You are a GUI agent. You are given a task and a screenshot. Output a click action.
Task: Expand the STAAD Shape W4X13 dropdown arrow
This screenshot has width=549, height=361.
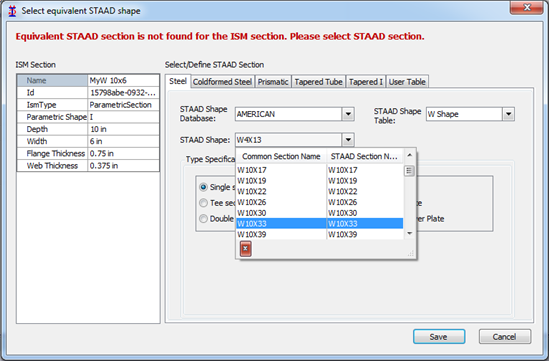point(348,140)
